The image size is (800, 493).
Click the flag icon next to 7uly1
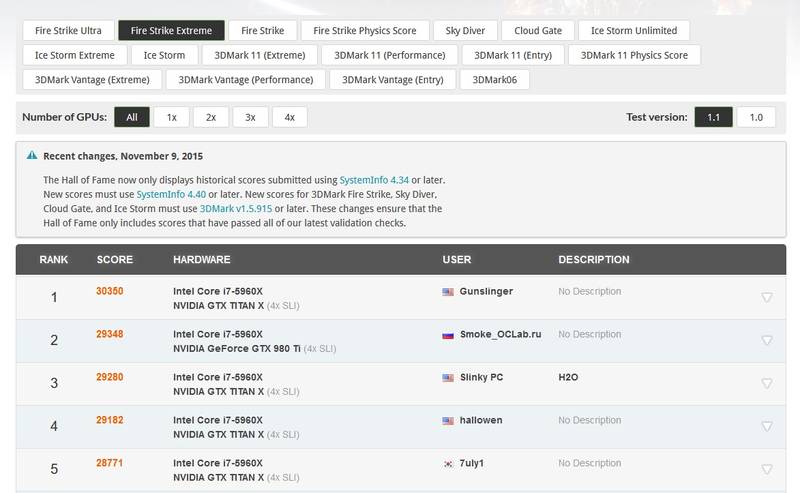pyautogui.click(x=448, y=463)
